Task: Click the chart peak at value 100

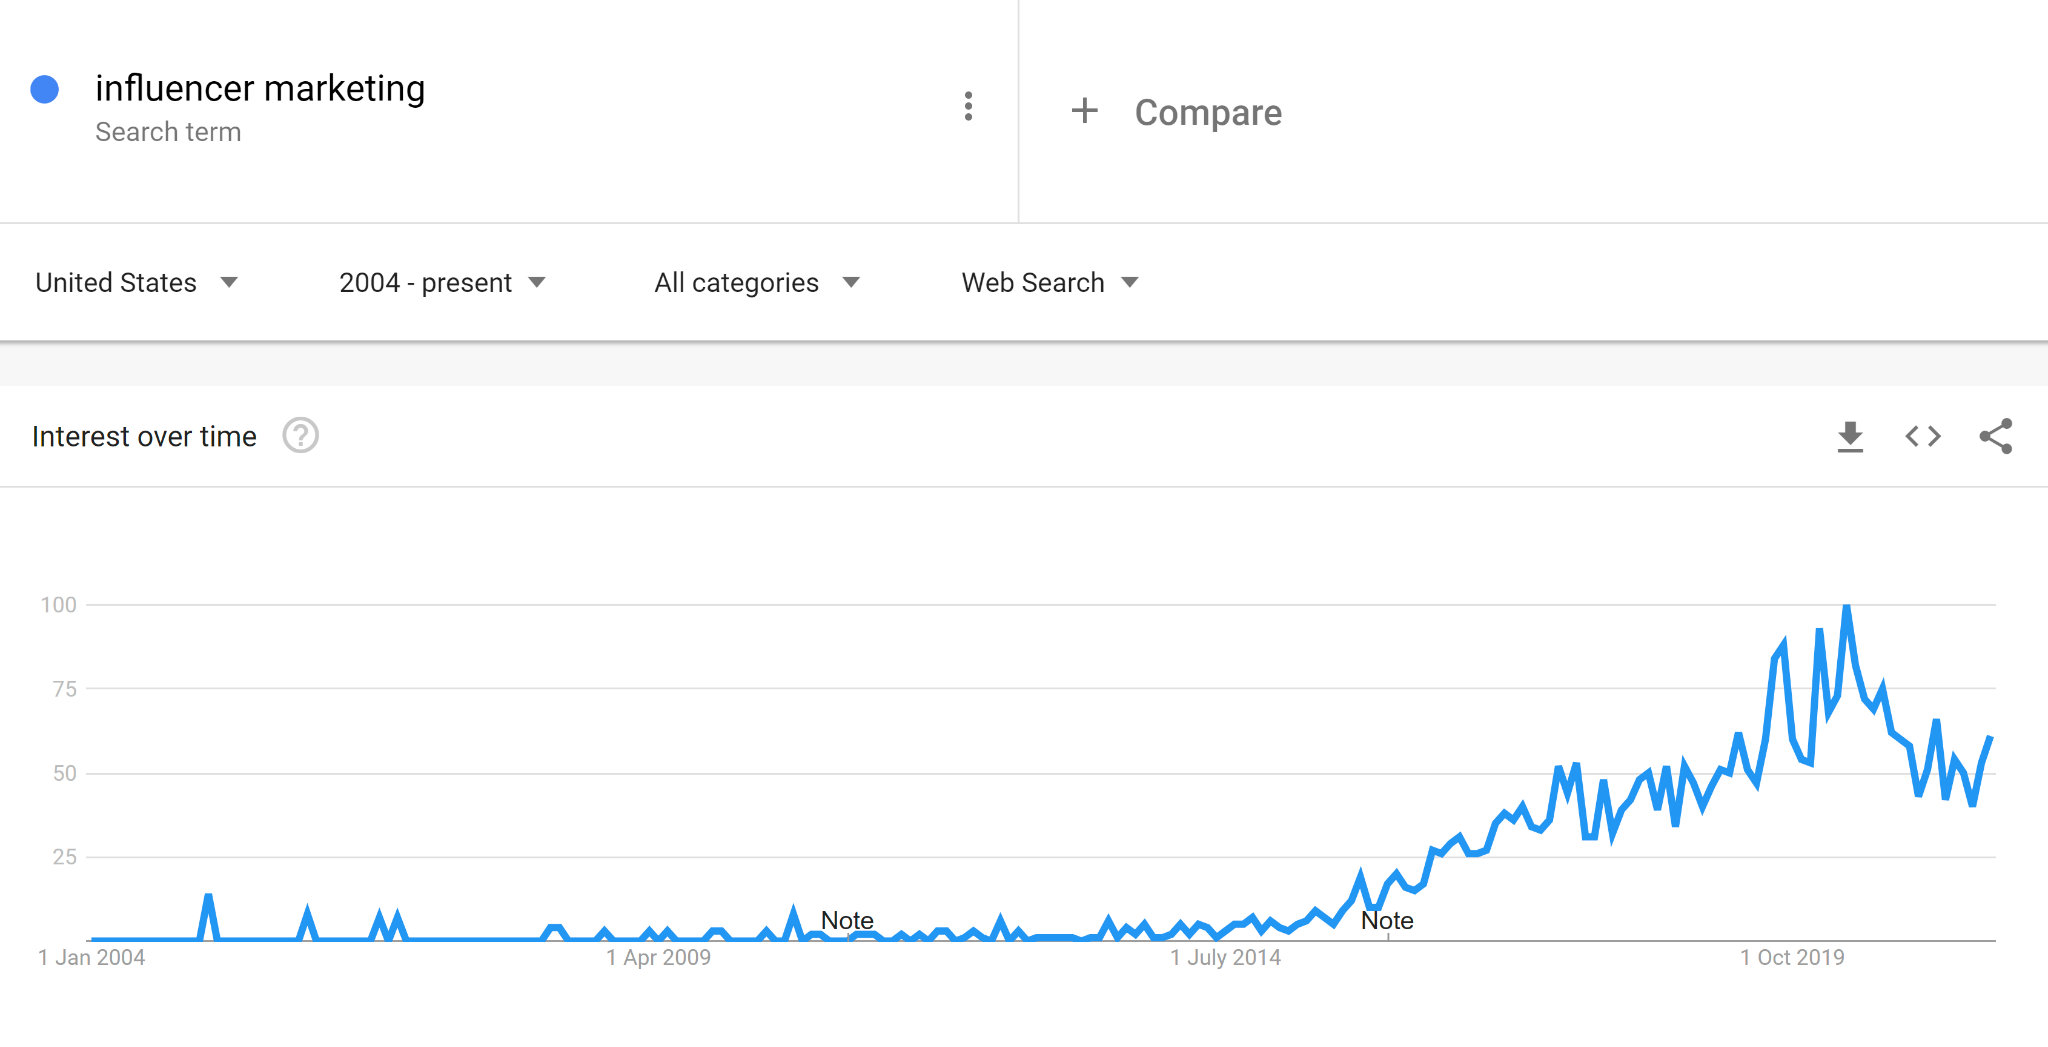Action: click(1846, 606)
